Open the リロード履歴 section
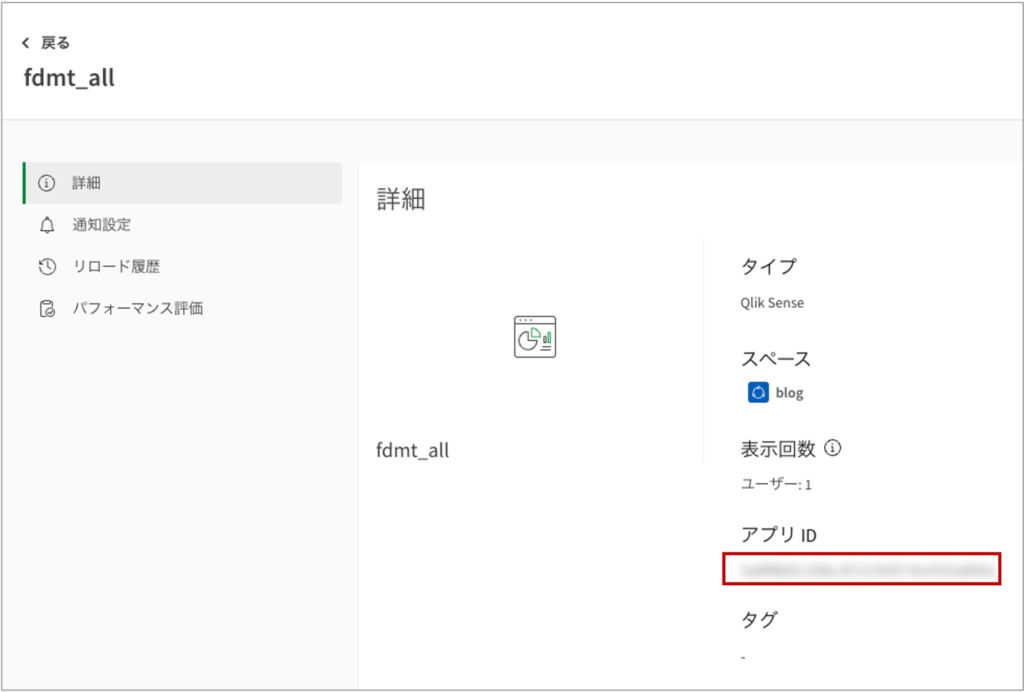1024x692 pixels. 116,267
